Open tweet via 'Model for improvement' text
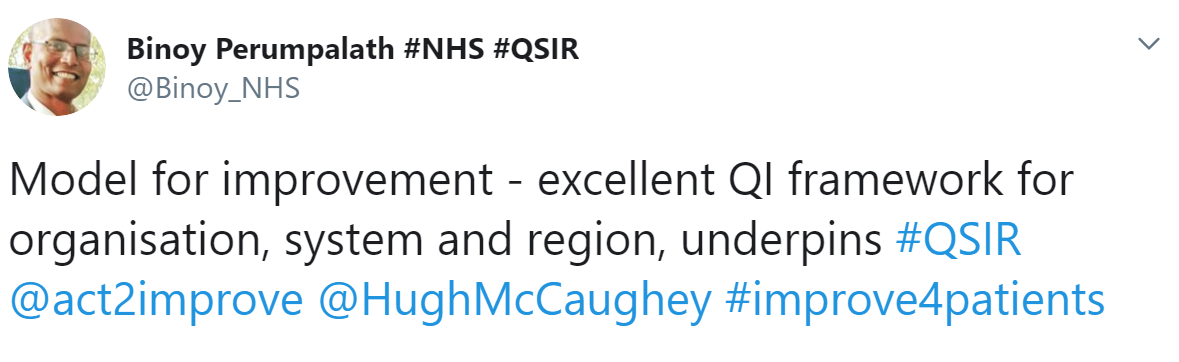Image resolution: width=1179 pixels, height=362 pixels. click(x=251, y=183)
